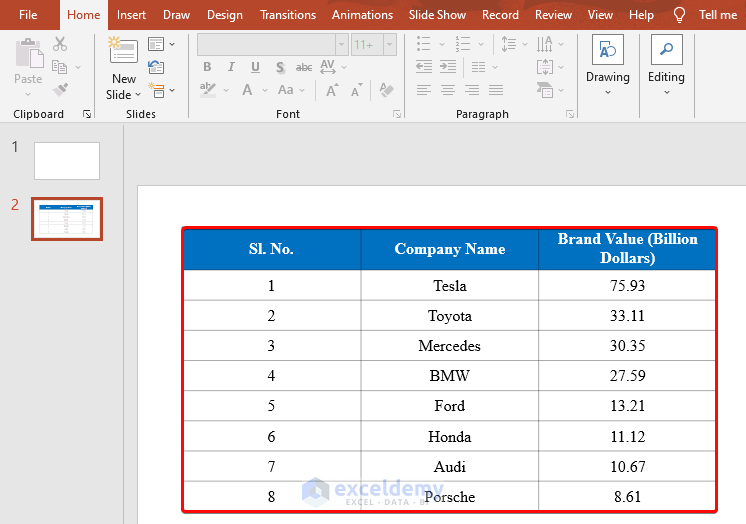Click the Reset slide icon
Image resolution: width=746 pixels, height=524 pixels.
point(156,67)
